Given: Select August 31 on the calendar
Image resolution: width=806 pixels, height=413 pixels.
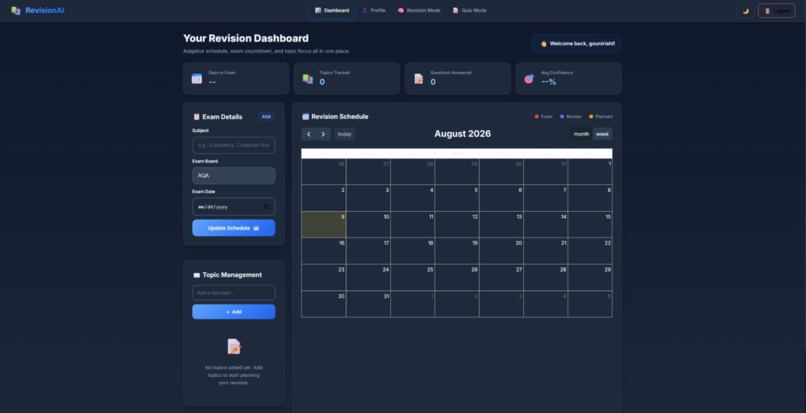Looking at the screenshot, I should (x=368, y=304).
